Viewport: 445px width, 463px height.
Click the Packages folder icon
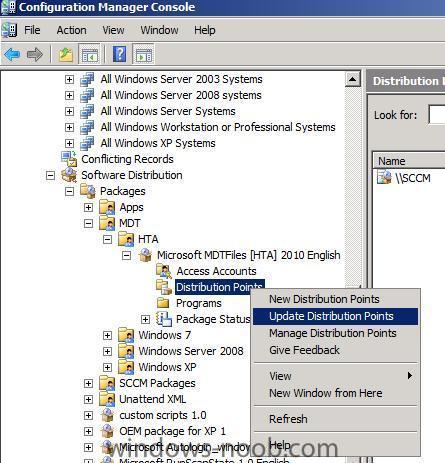88,191
